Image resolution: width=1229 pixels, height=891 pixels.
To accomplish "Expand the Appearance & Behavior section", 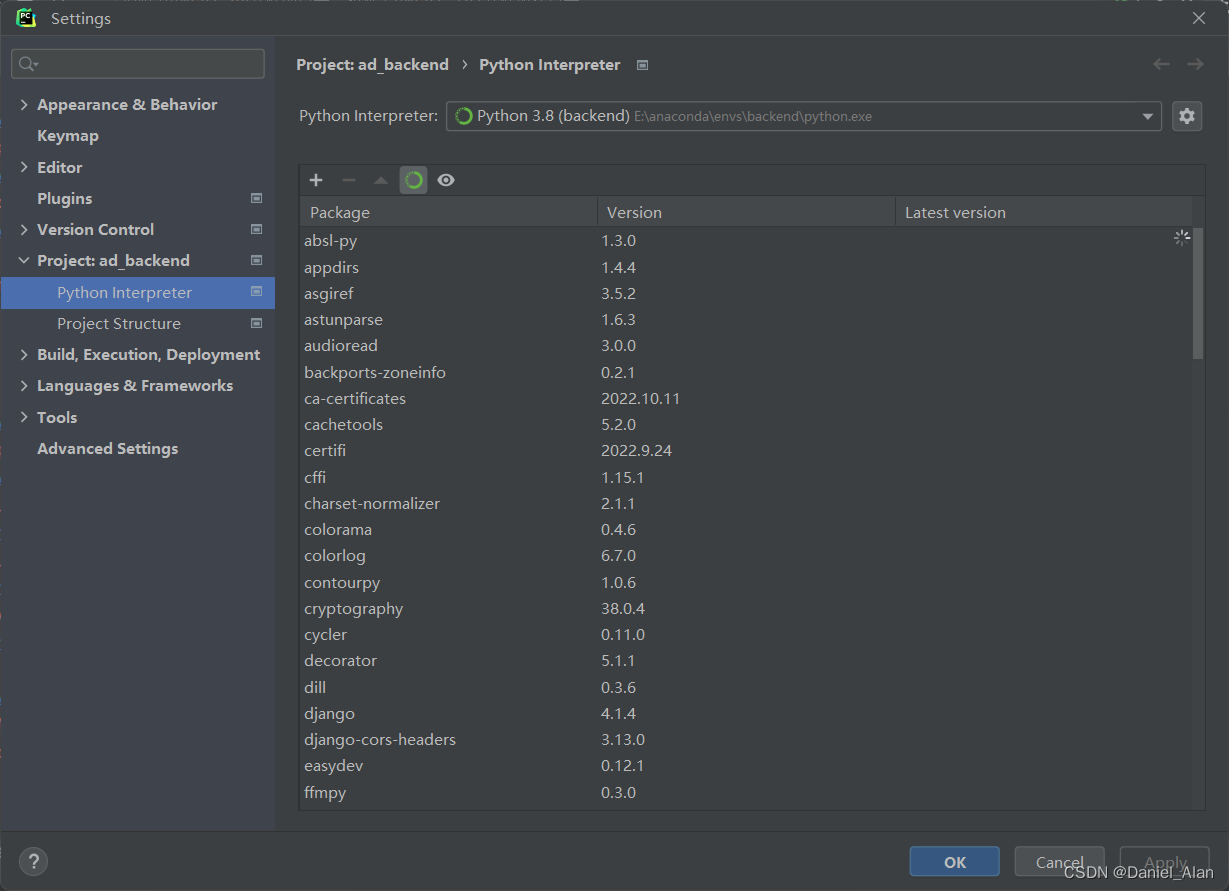I will 24,104.
